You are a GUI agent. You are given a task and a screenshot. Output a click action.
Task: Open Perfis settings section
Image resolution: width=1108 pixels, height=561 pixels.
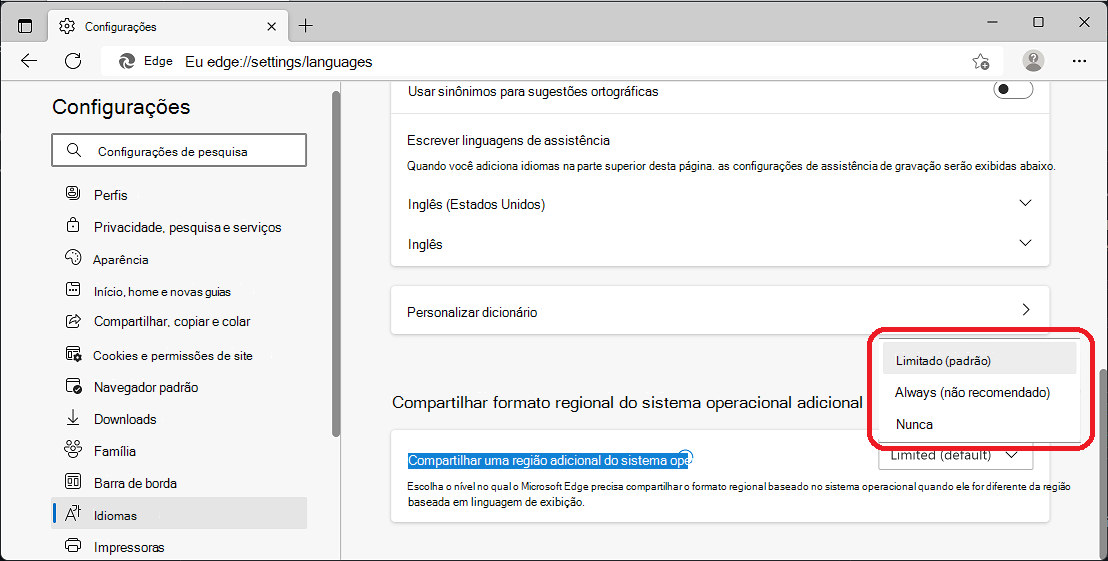pos(179,195)
